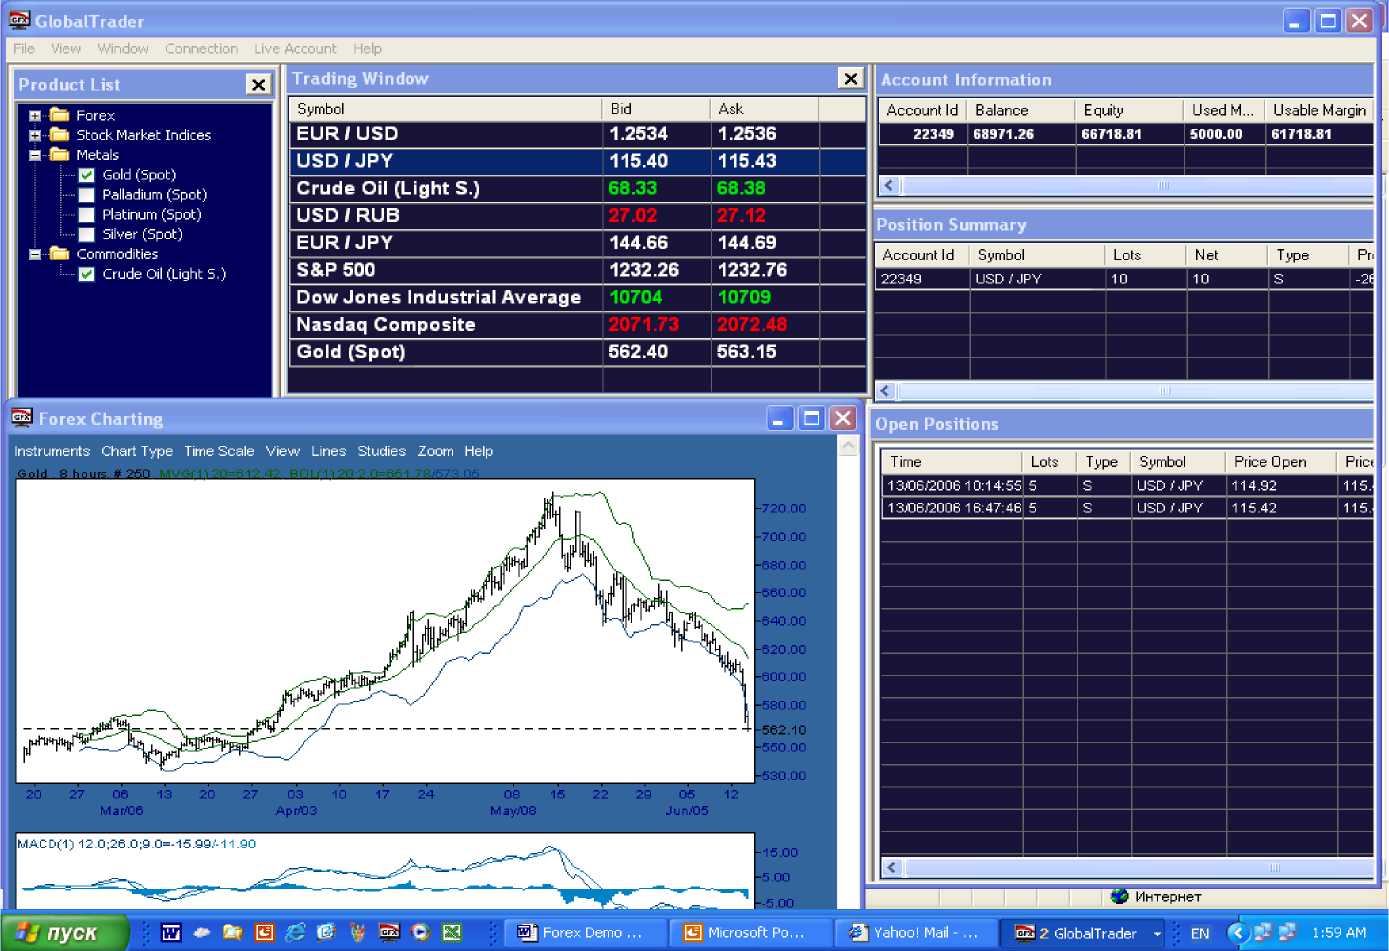Click the Forex Charting window title icon
Viewport: 1389px width, 951px height.
click(x=22, y=418)
